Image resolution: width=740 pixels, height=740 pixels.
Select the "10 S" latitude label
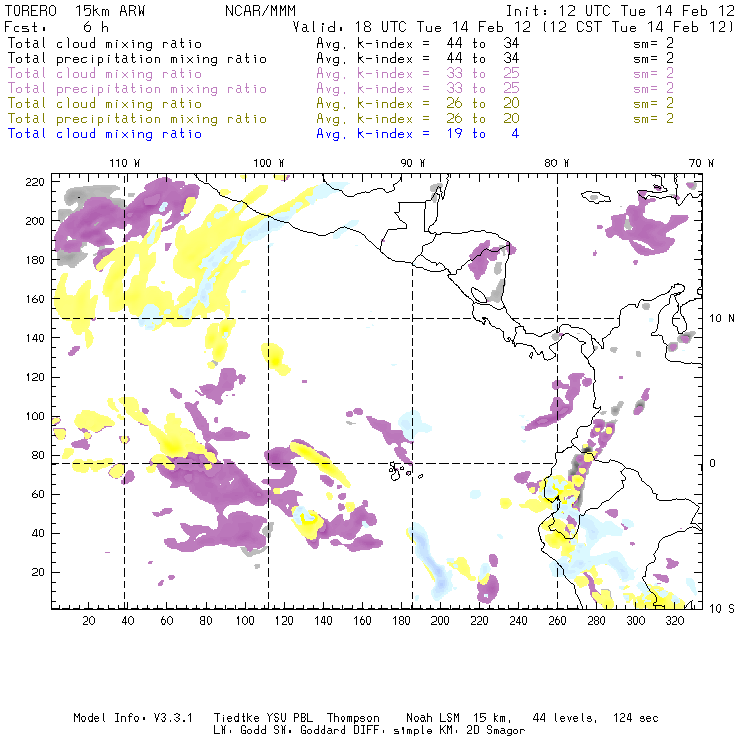722,609
